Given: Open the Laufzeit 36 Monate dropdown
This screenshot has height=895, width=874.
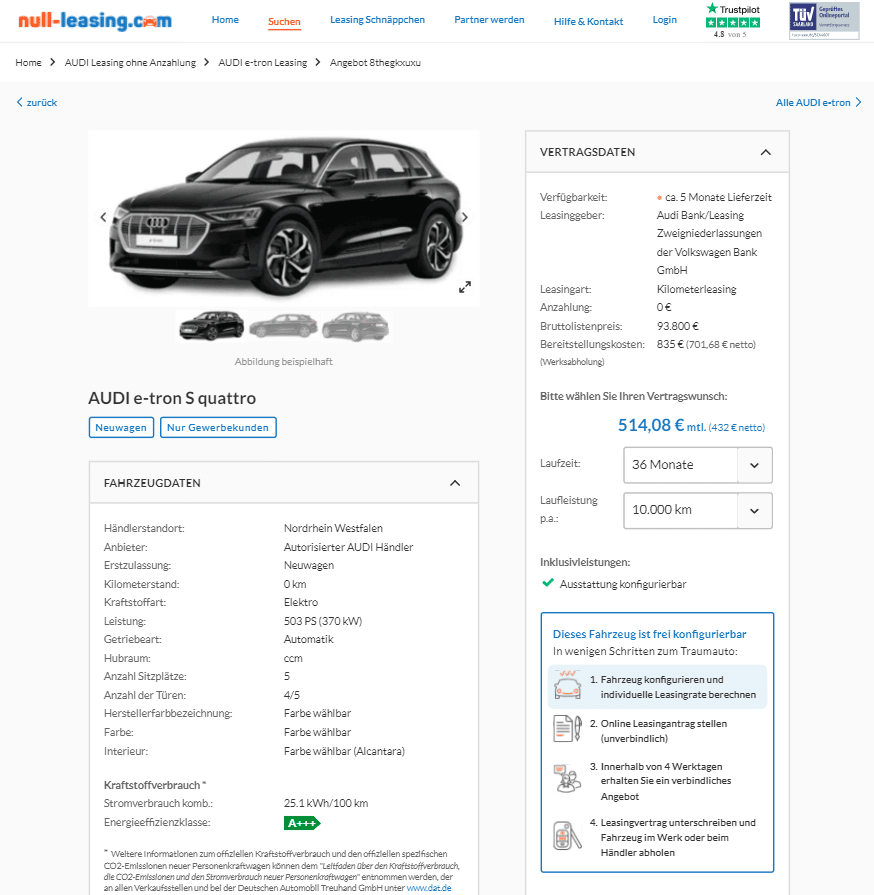Looking at the screenshot, I should (x=698, y=465).
